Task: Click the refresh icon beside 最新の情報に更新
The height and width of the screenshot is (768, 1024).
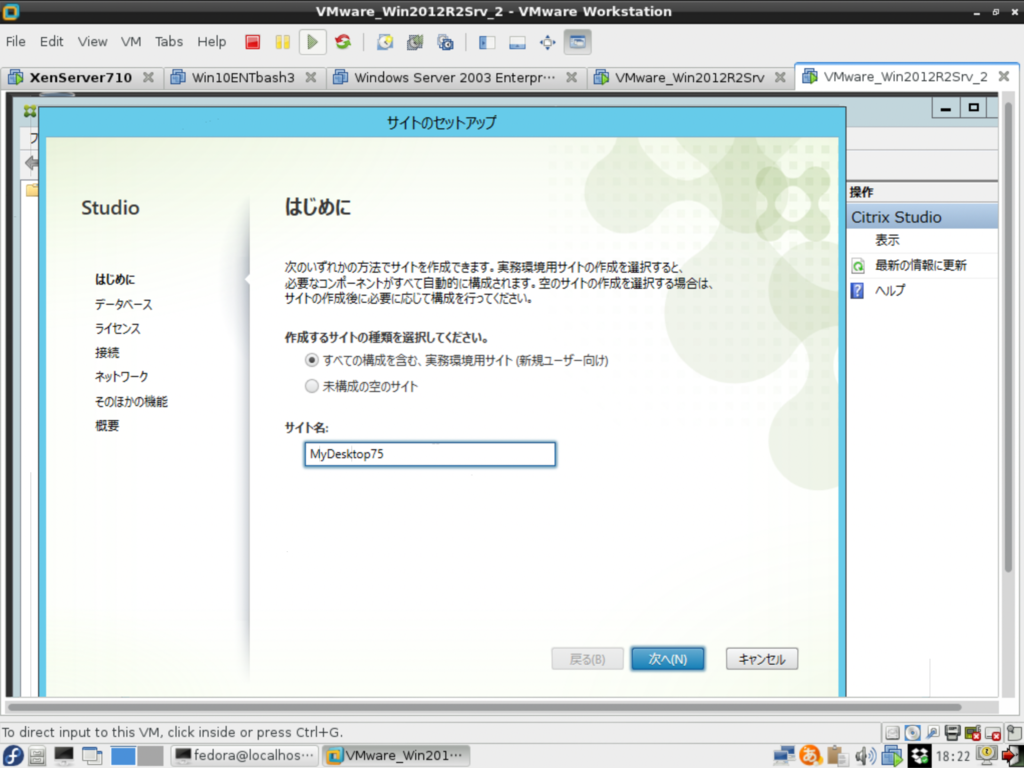Action: pyautogui.click(x=858, y=266)
